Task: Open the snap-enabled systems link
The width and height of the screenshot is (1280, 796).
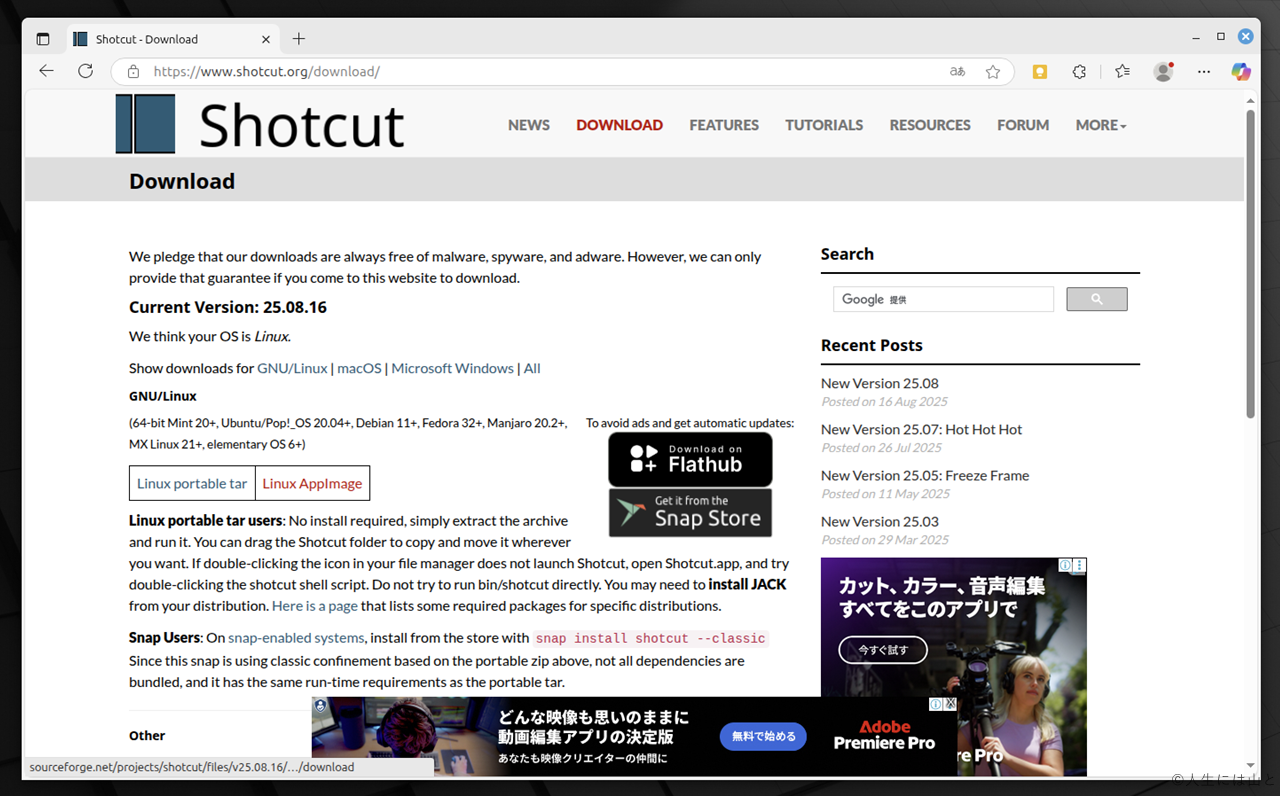Action: (296, 637)
